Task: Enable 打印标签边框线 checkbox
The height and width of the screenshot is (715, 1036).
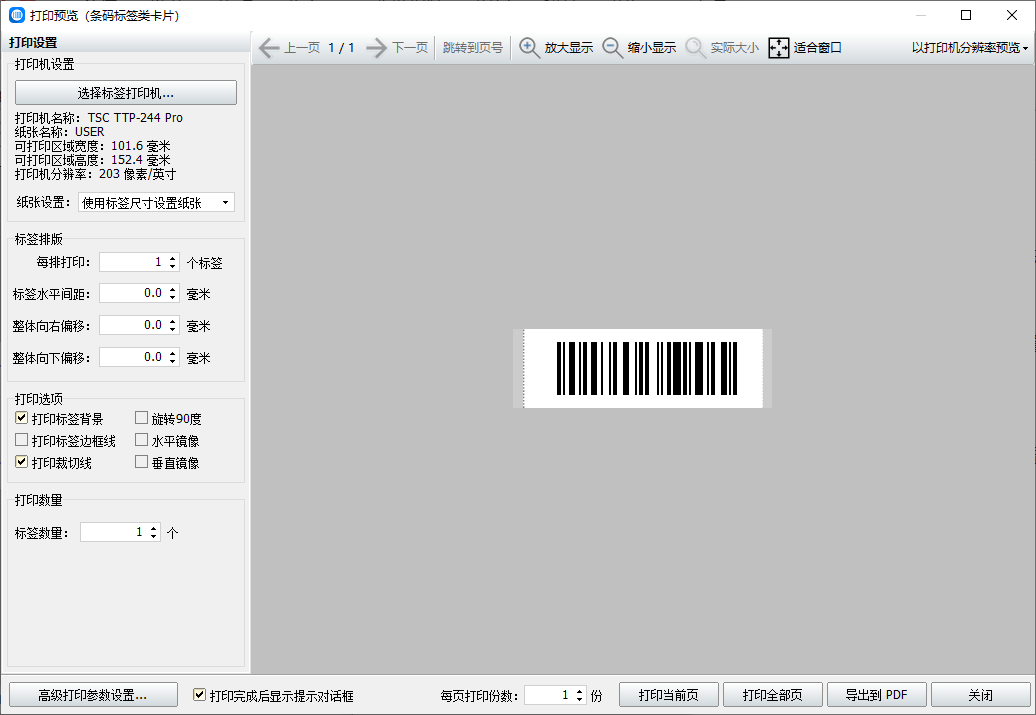Action: click(22, 439)
